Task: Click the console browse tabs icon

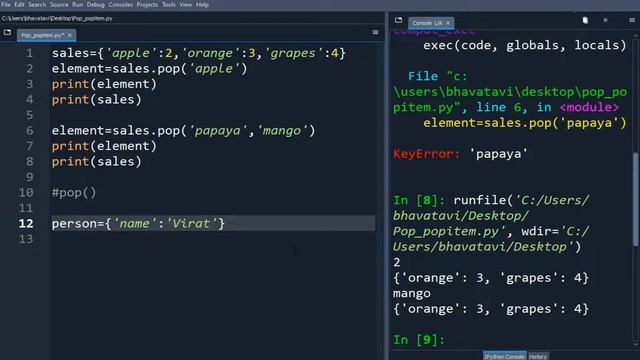Action: [x=398, y=20]
